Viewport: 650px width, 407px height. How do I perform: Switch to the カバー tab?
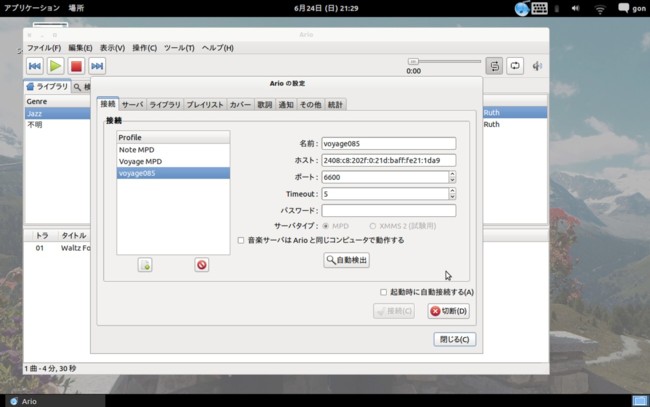click(240, 104)
